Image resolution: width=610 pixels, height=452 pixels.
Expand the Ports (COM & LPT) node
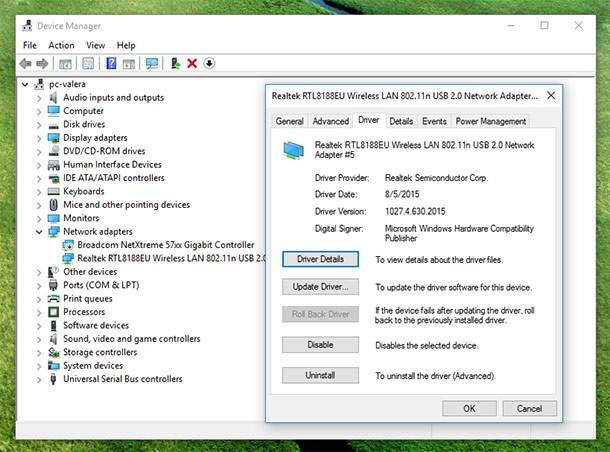(39, 286)
